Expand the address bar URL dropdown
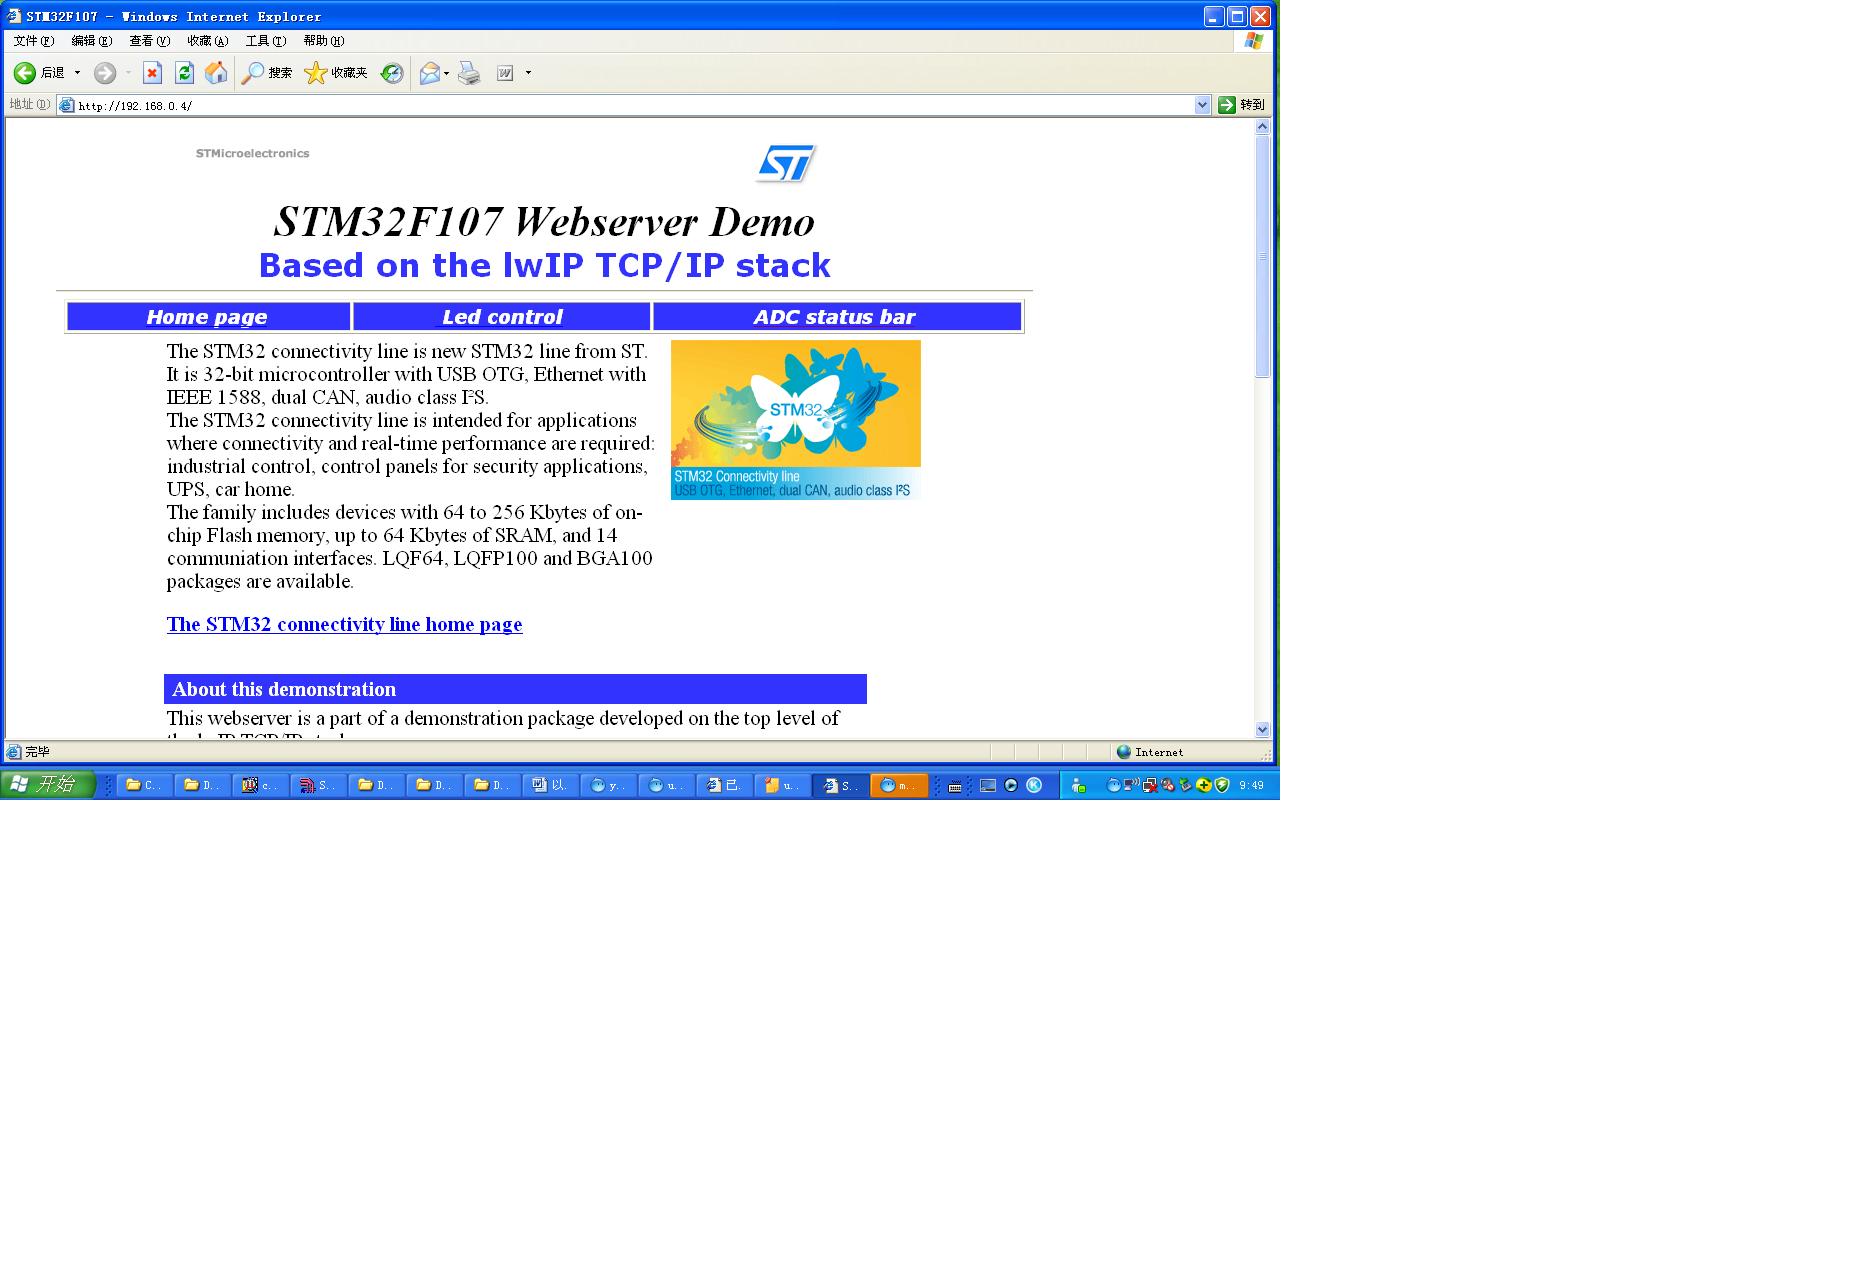The image size is (1850, 1271). [x=1202, y=105]
